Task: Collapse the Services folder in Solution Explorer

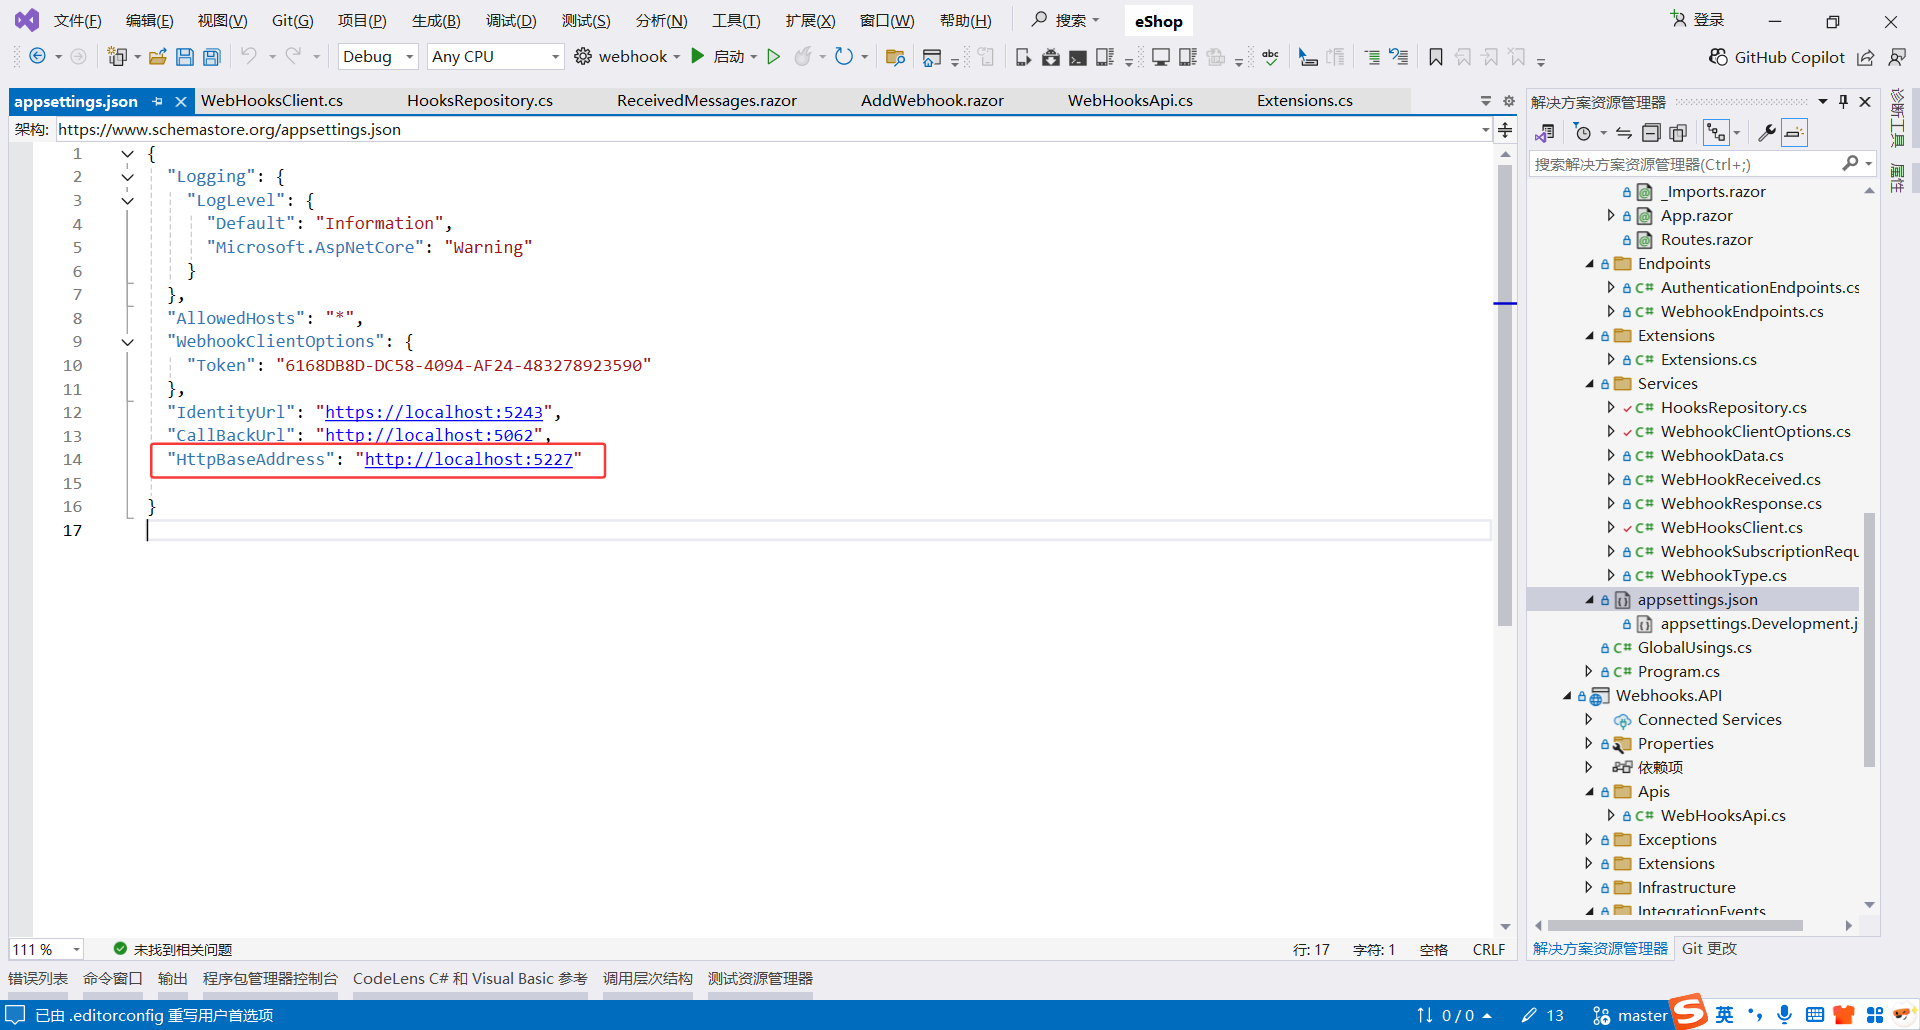Action: 1590,384
